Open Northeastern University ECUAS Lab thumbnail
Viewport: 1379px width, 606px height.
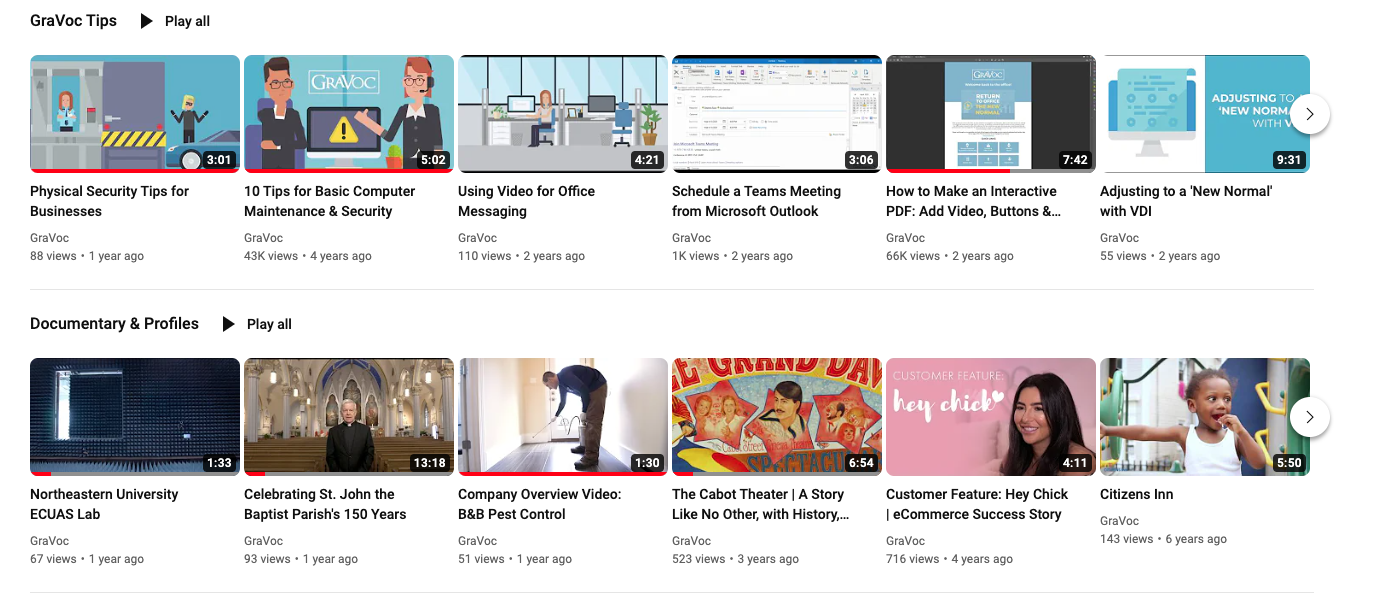(x=135, y=417)
